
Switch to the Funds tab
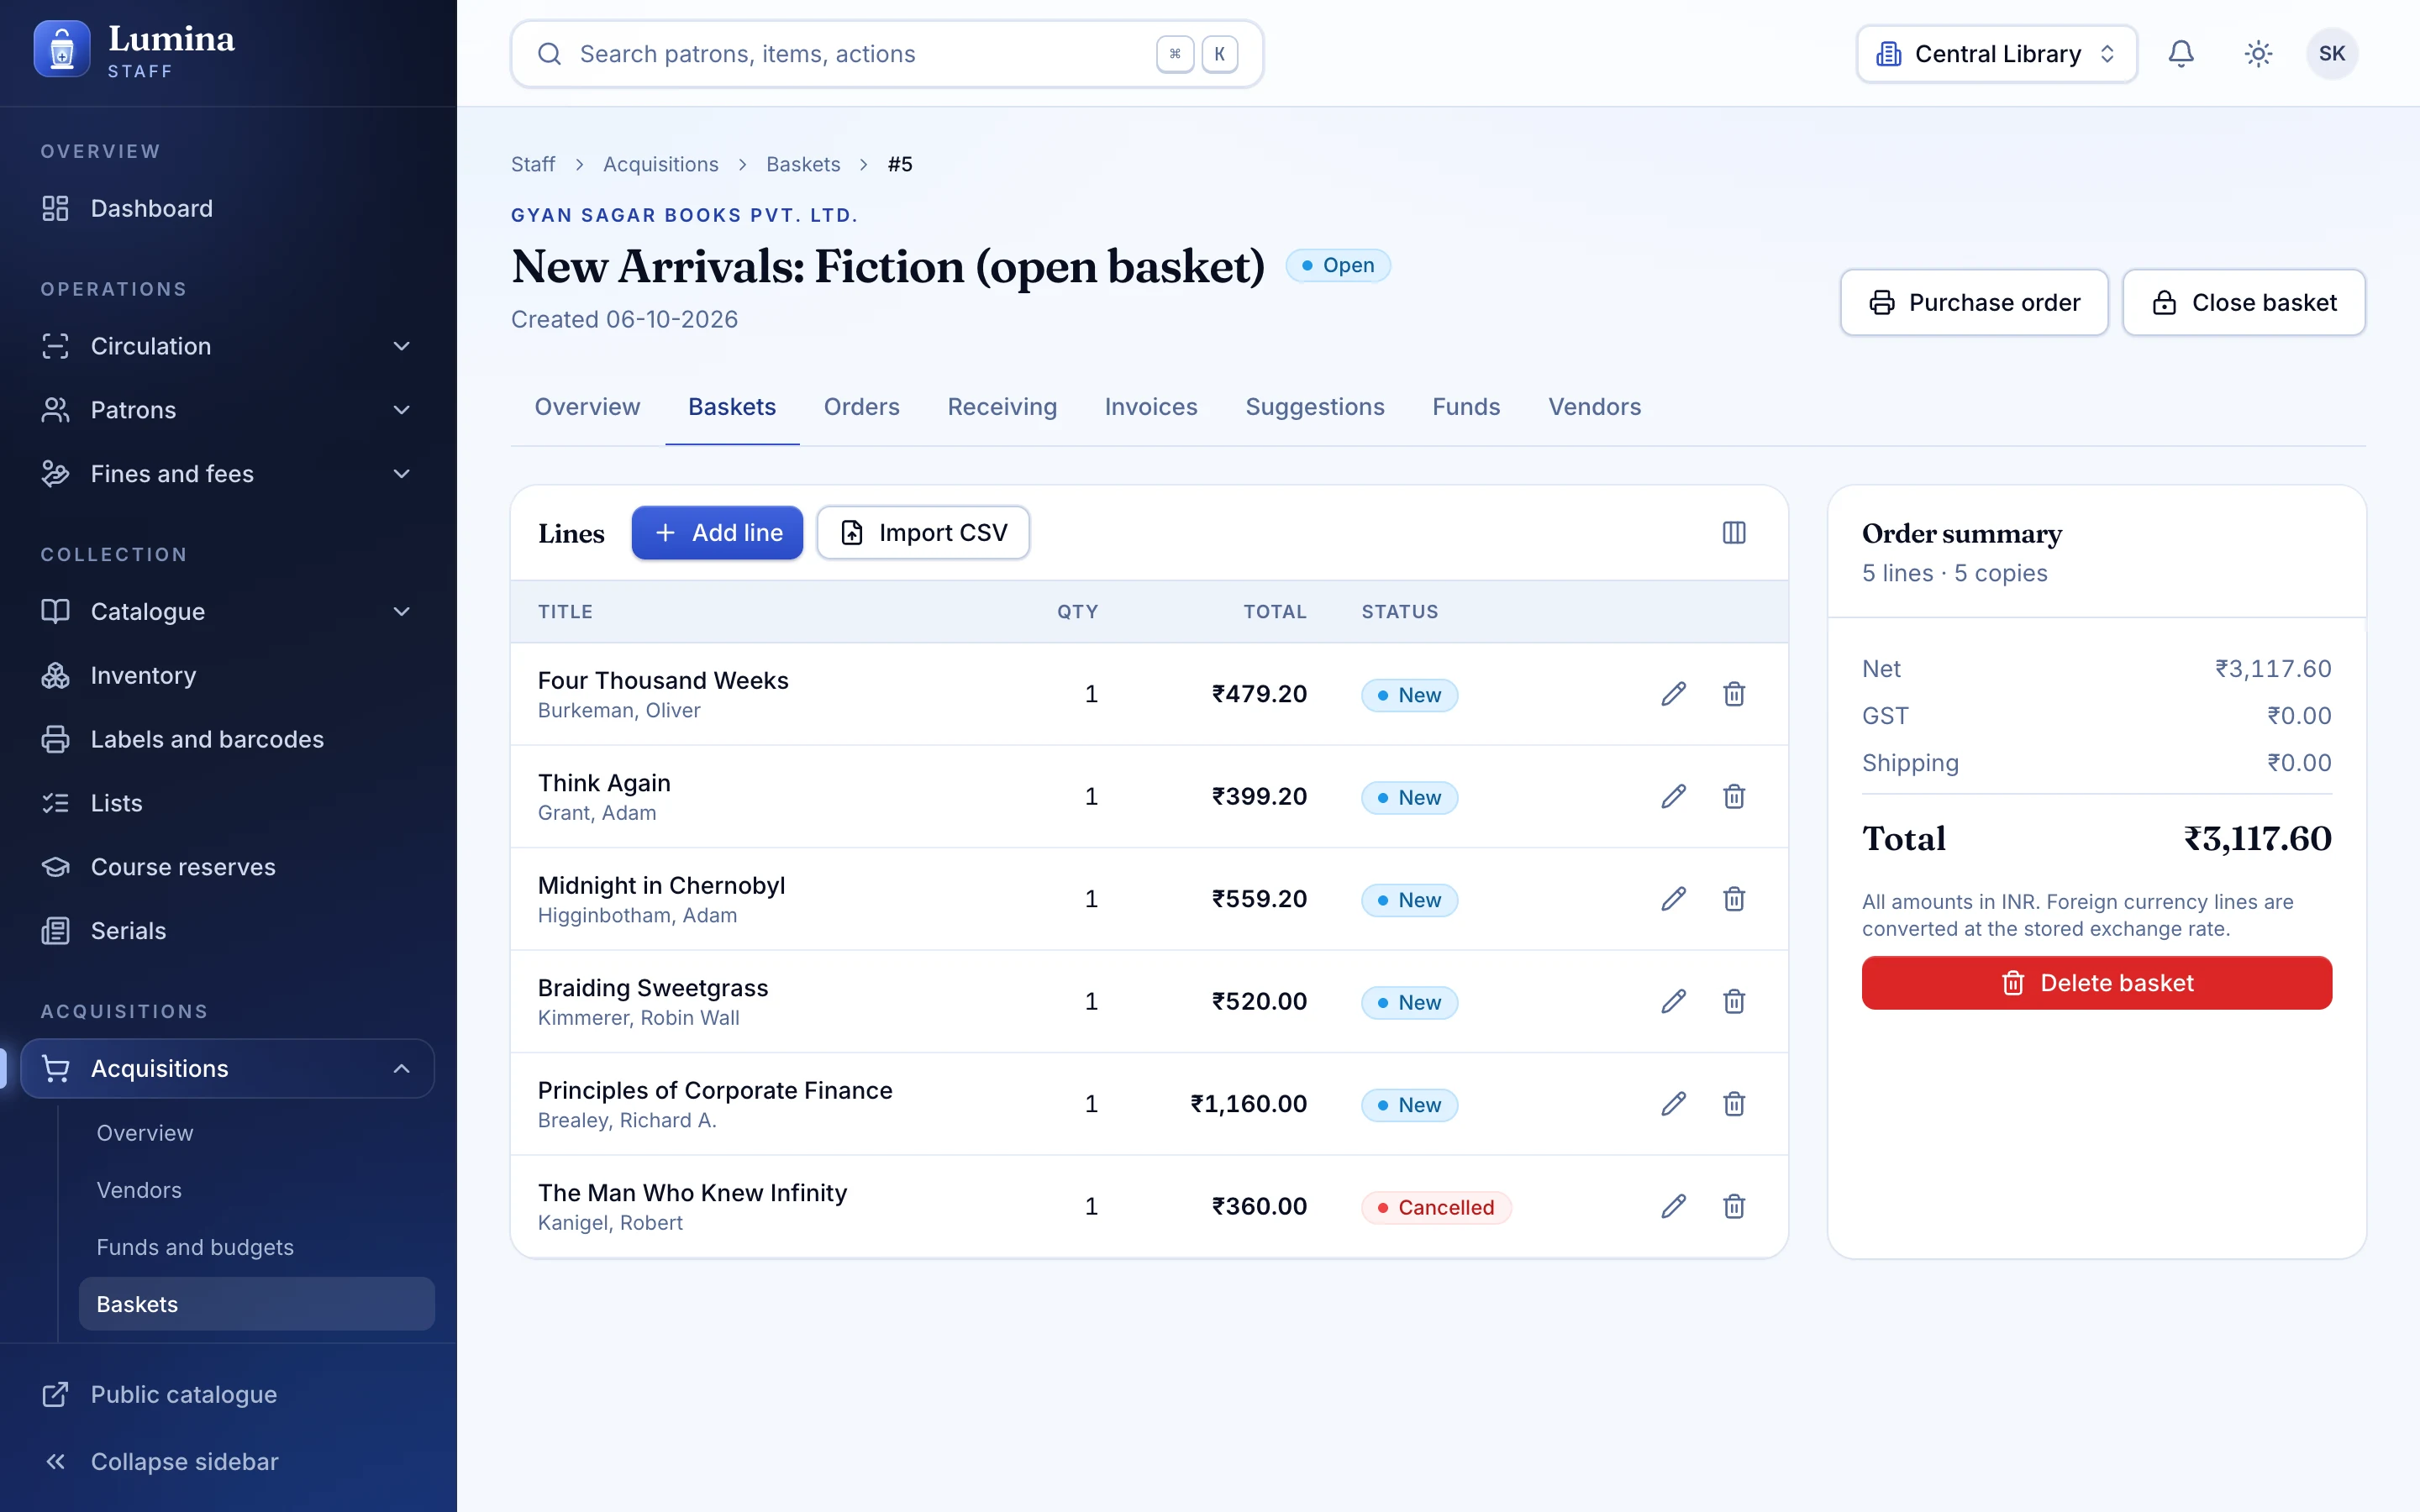coord(1466,407)
